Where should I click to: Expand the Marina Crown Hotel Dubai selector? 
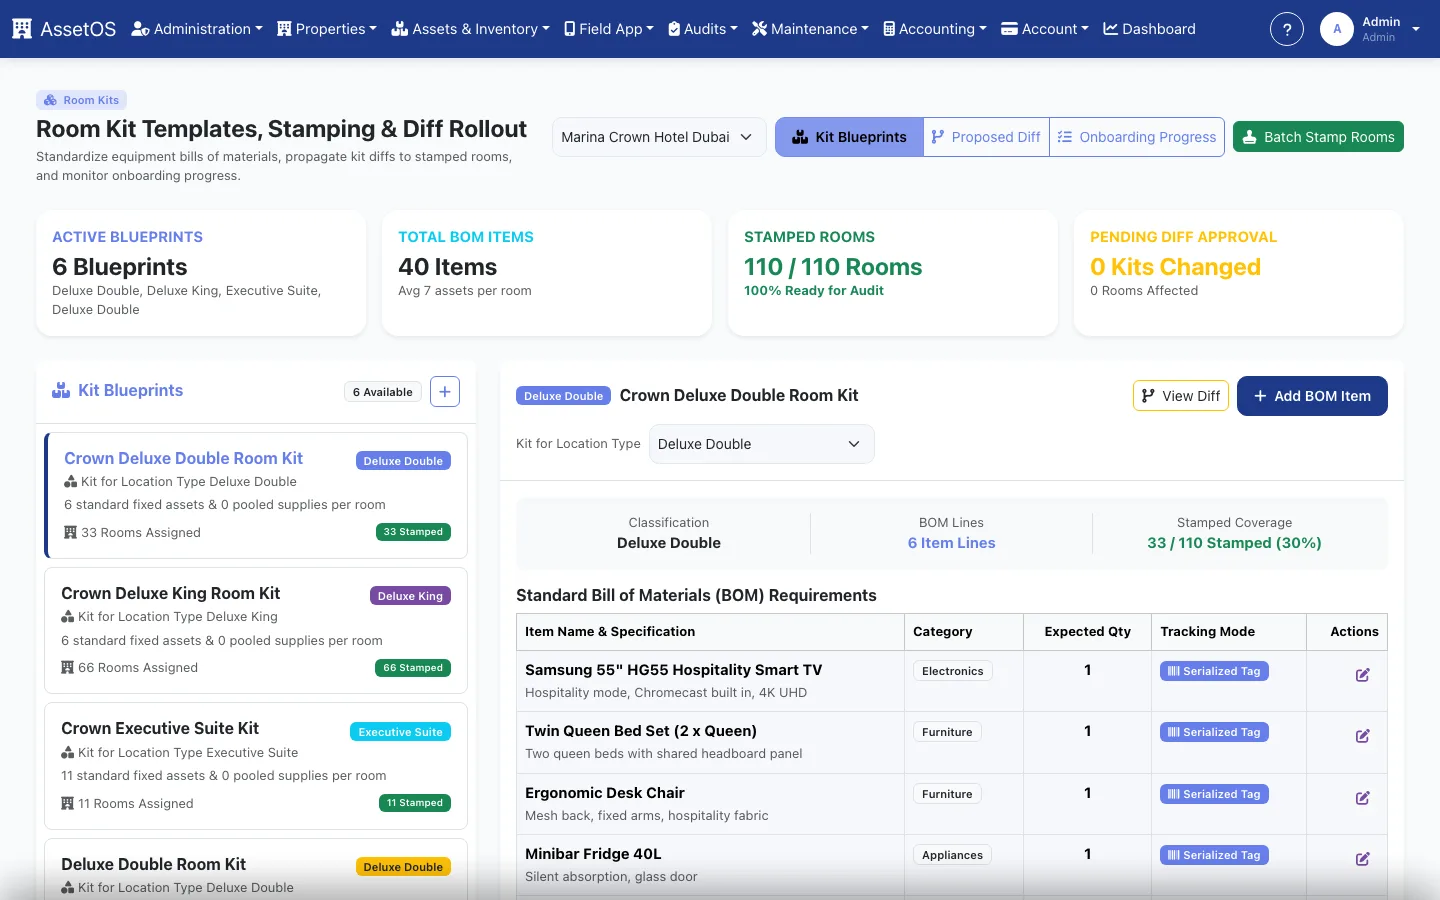(659, 137)
